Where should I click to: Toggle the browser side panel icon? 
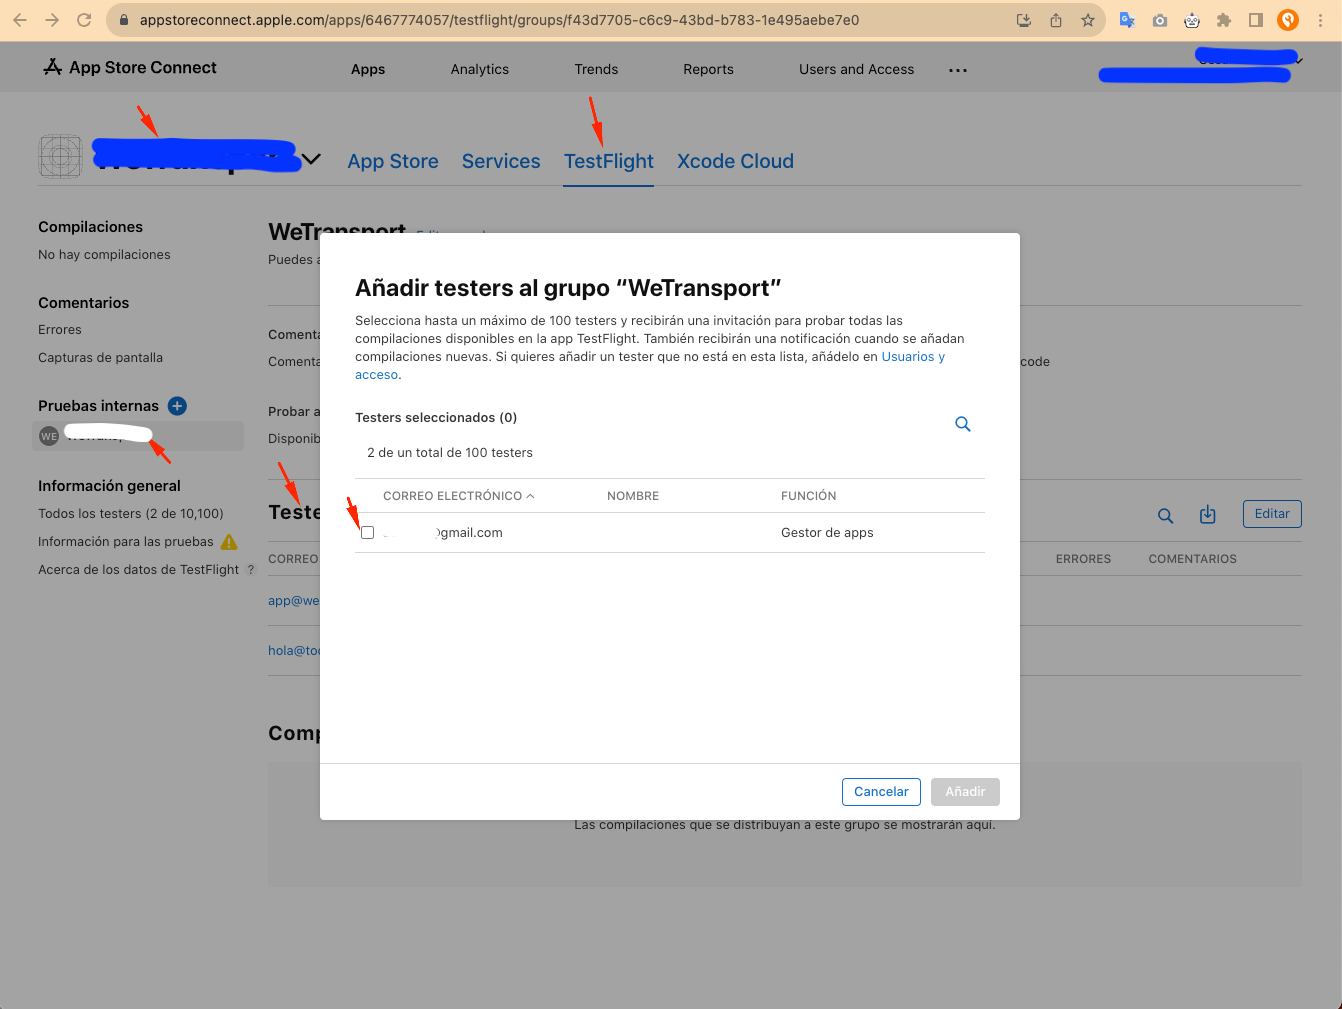point(1256,20)
